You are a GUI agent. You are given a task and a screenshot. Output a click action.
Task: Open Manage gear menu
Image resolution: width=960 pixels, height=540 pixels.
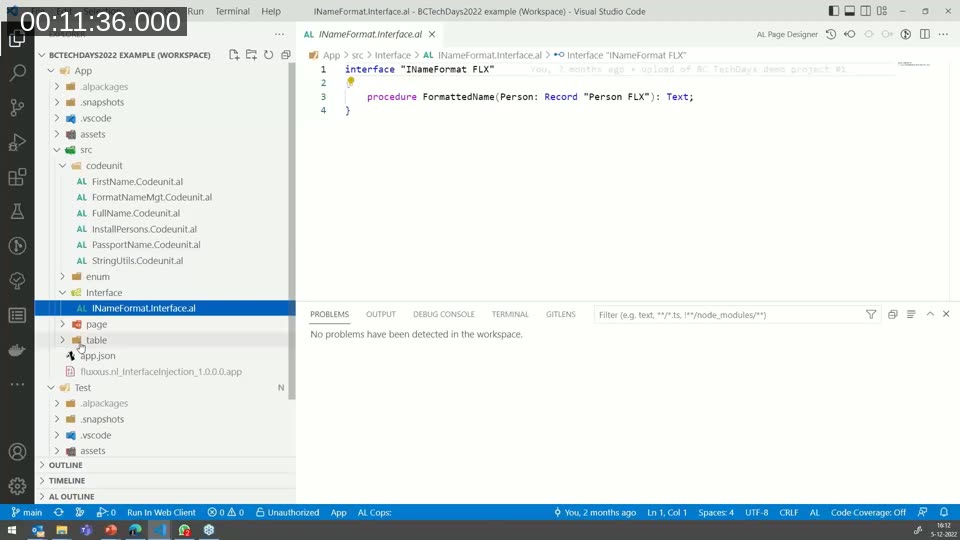17,486
